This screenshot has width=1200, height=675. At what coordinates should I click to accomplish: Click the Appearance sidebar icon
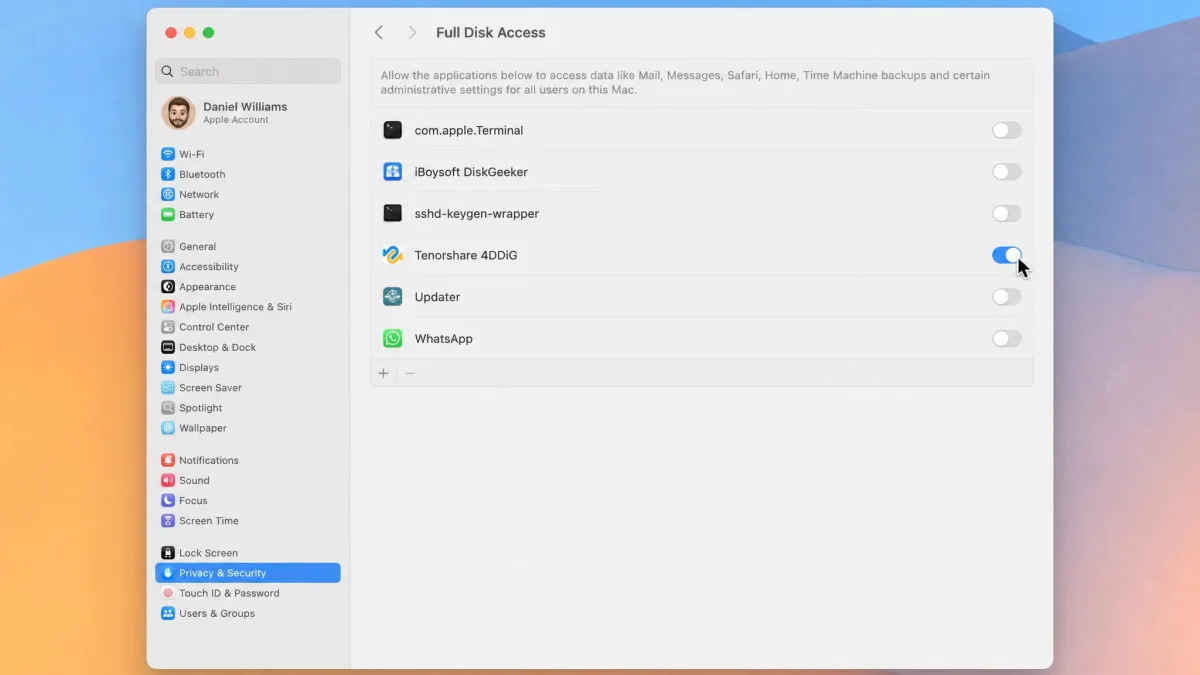coord(168,286)
